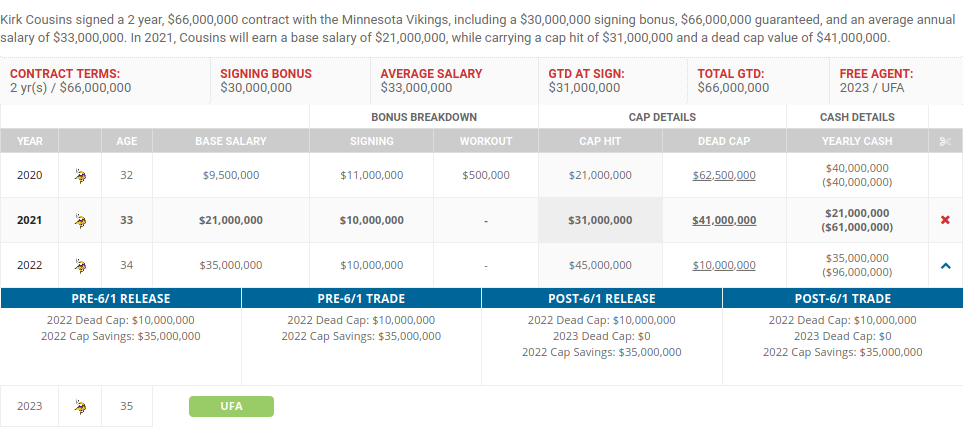Image resolution: width=963 pixels, height=430 pixels.
Task: Click the CAP HIT column header
Action: [600, 141]
